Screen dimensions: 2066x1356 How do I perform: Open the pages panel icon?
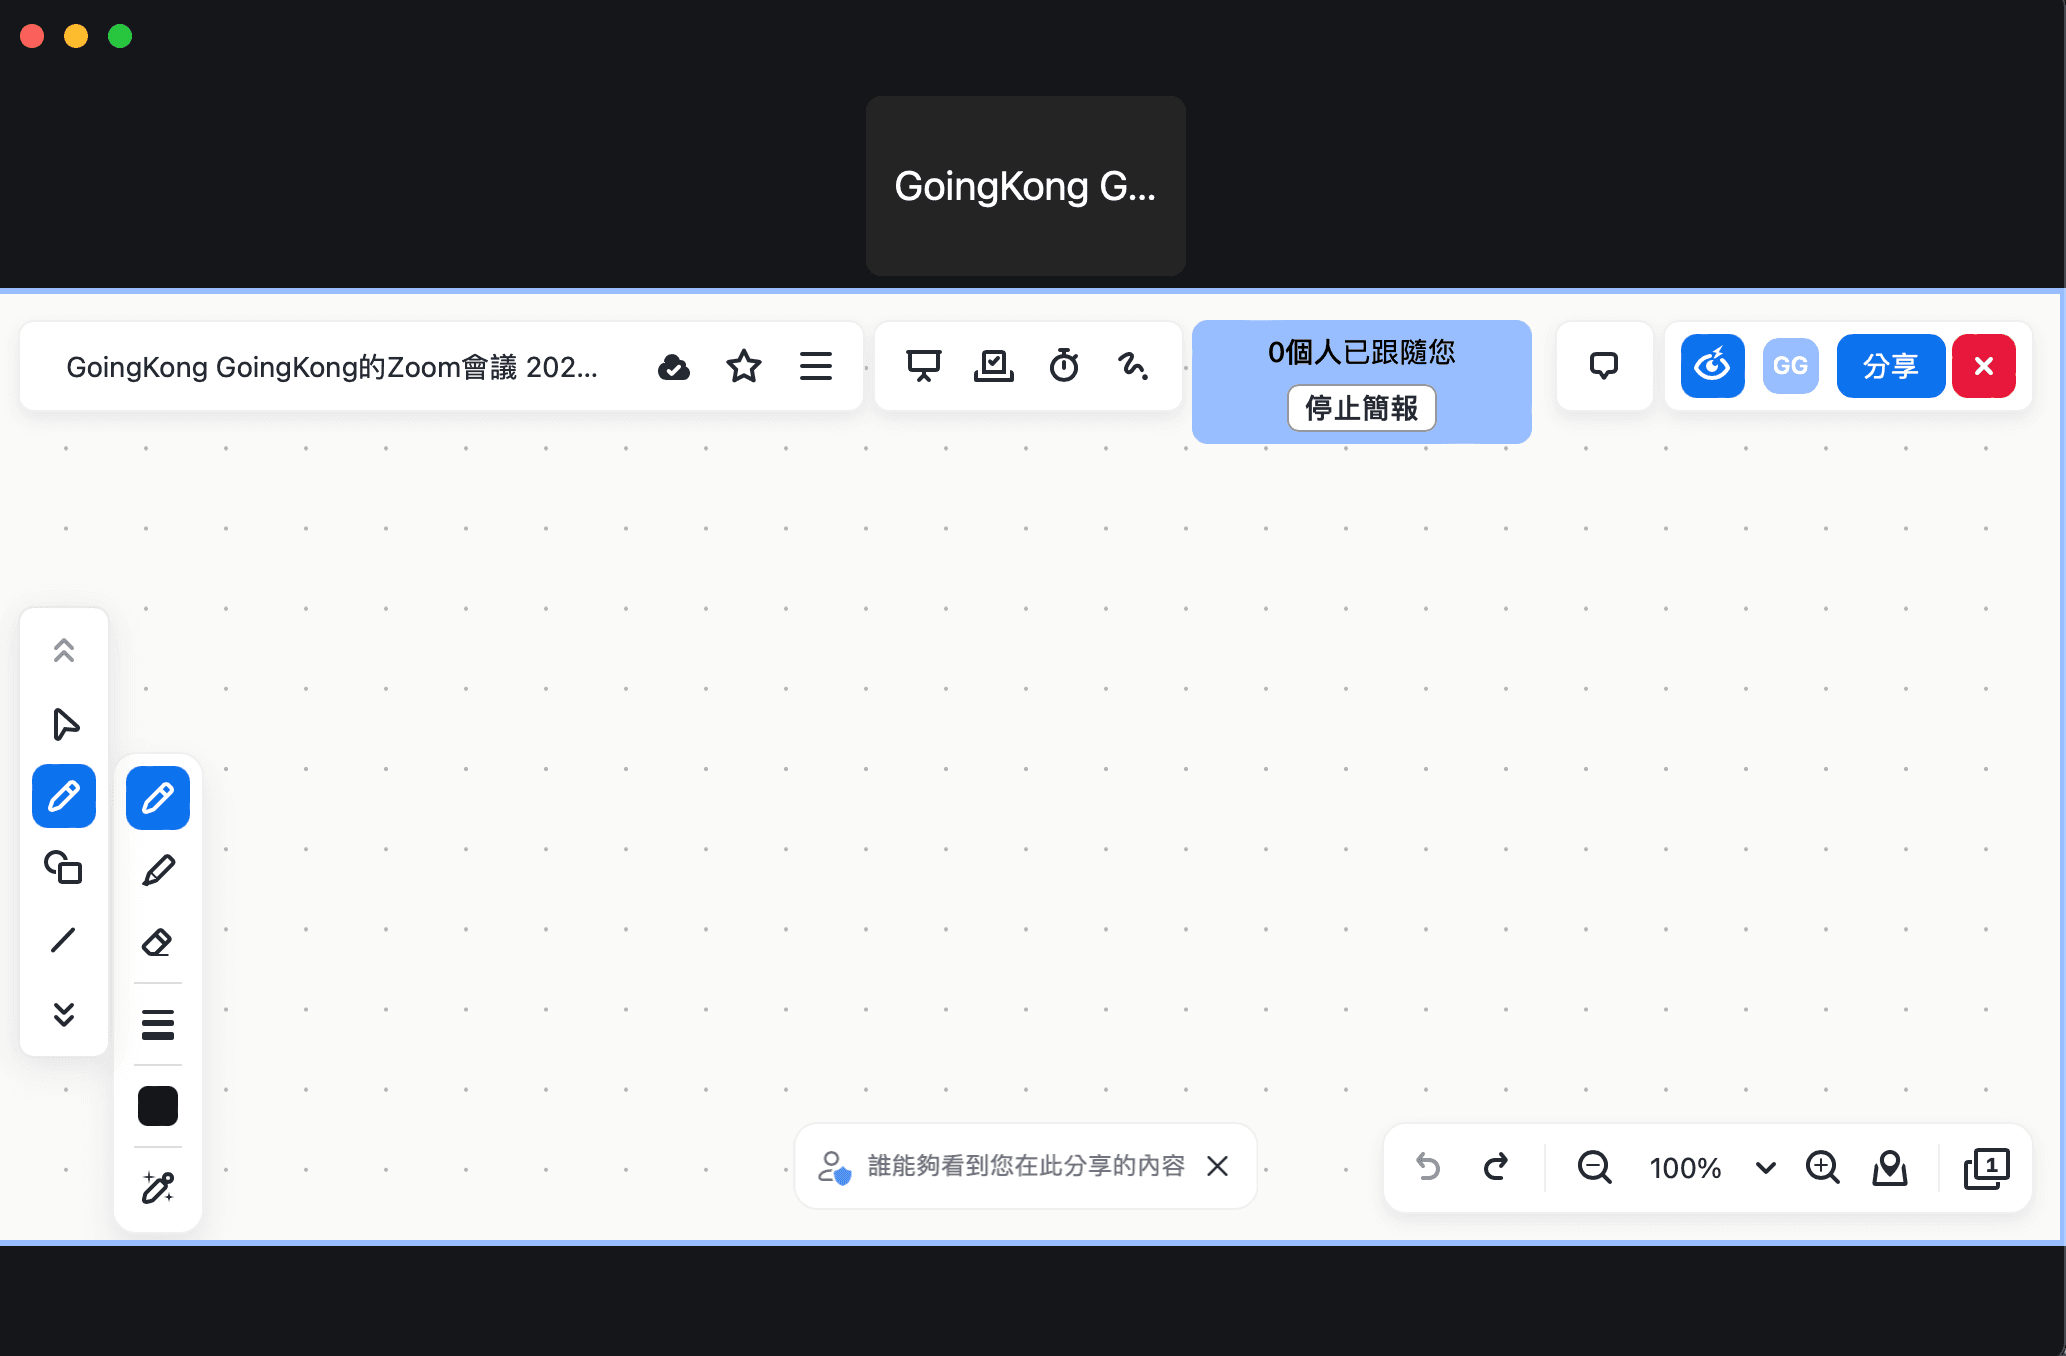1986,1167
